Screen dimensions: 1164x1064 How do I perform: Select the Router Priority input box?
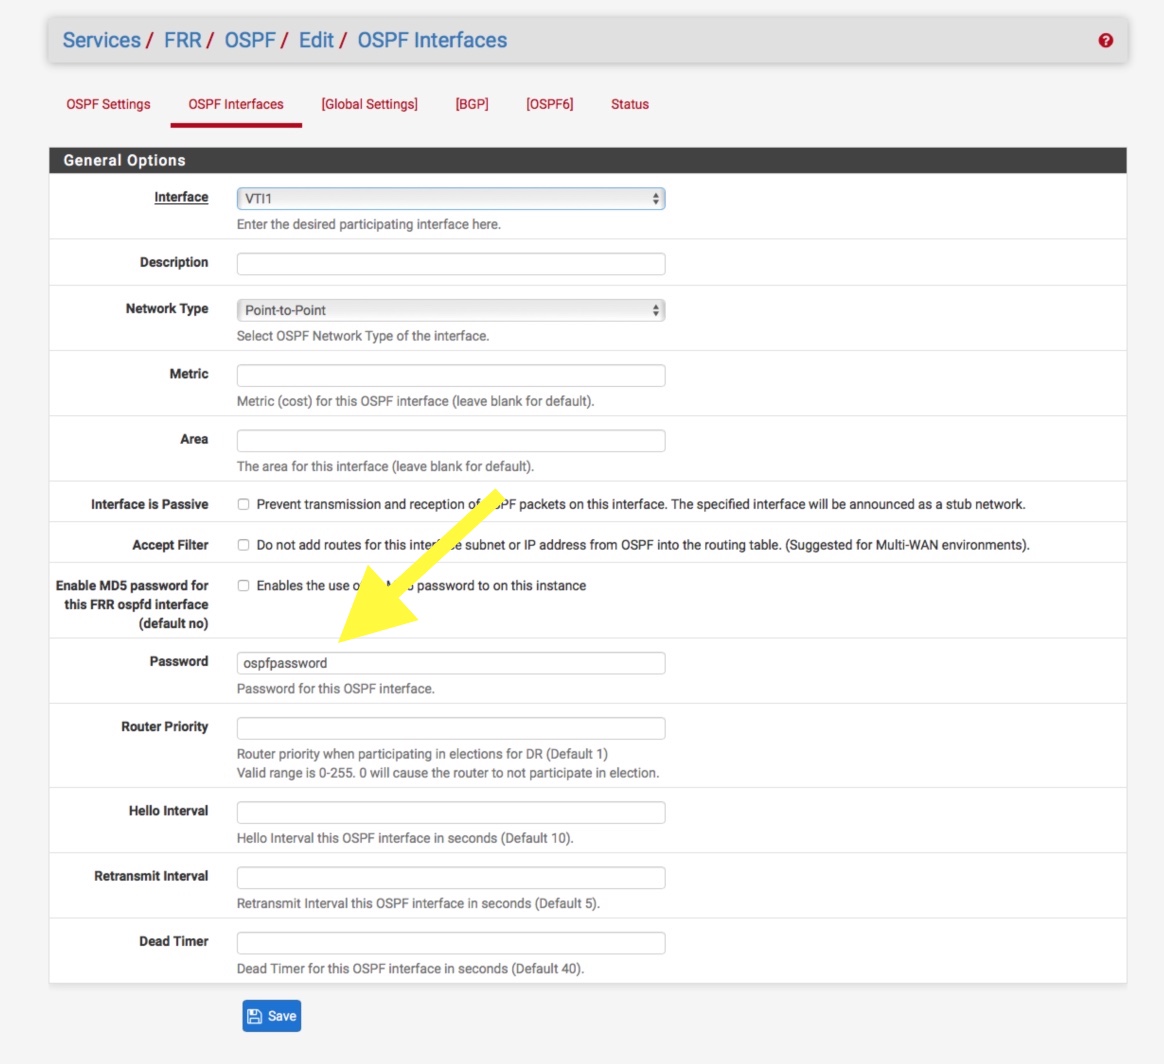click(450, 728)
